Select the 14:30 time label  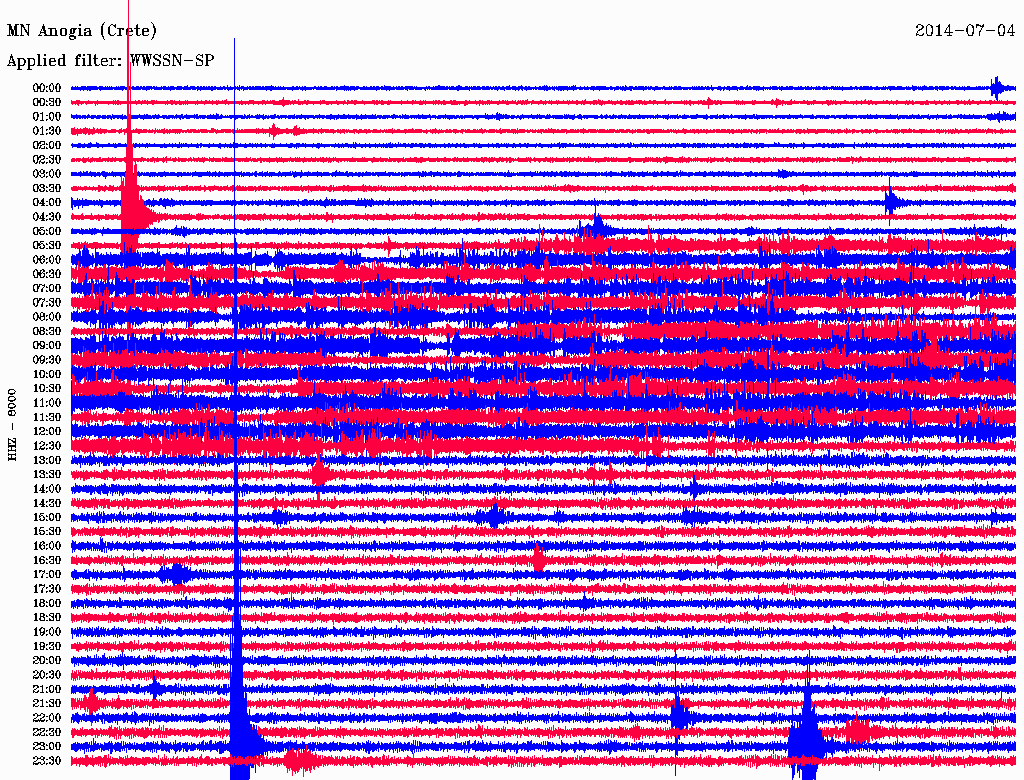[x=47, y=503]
